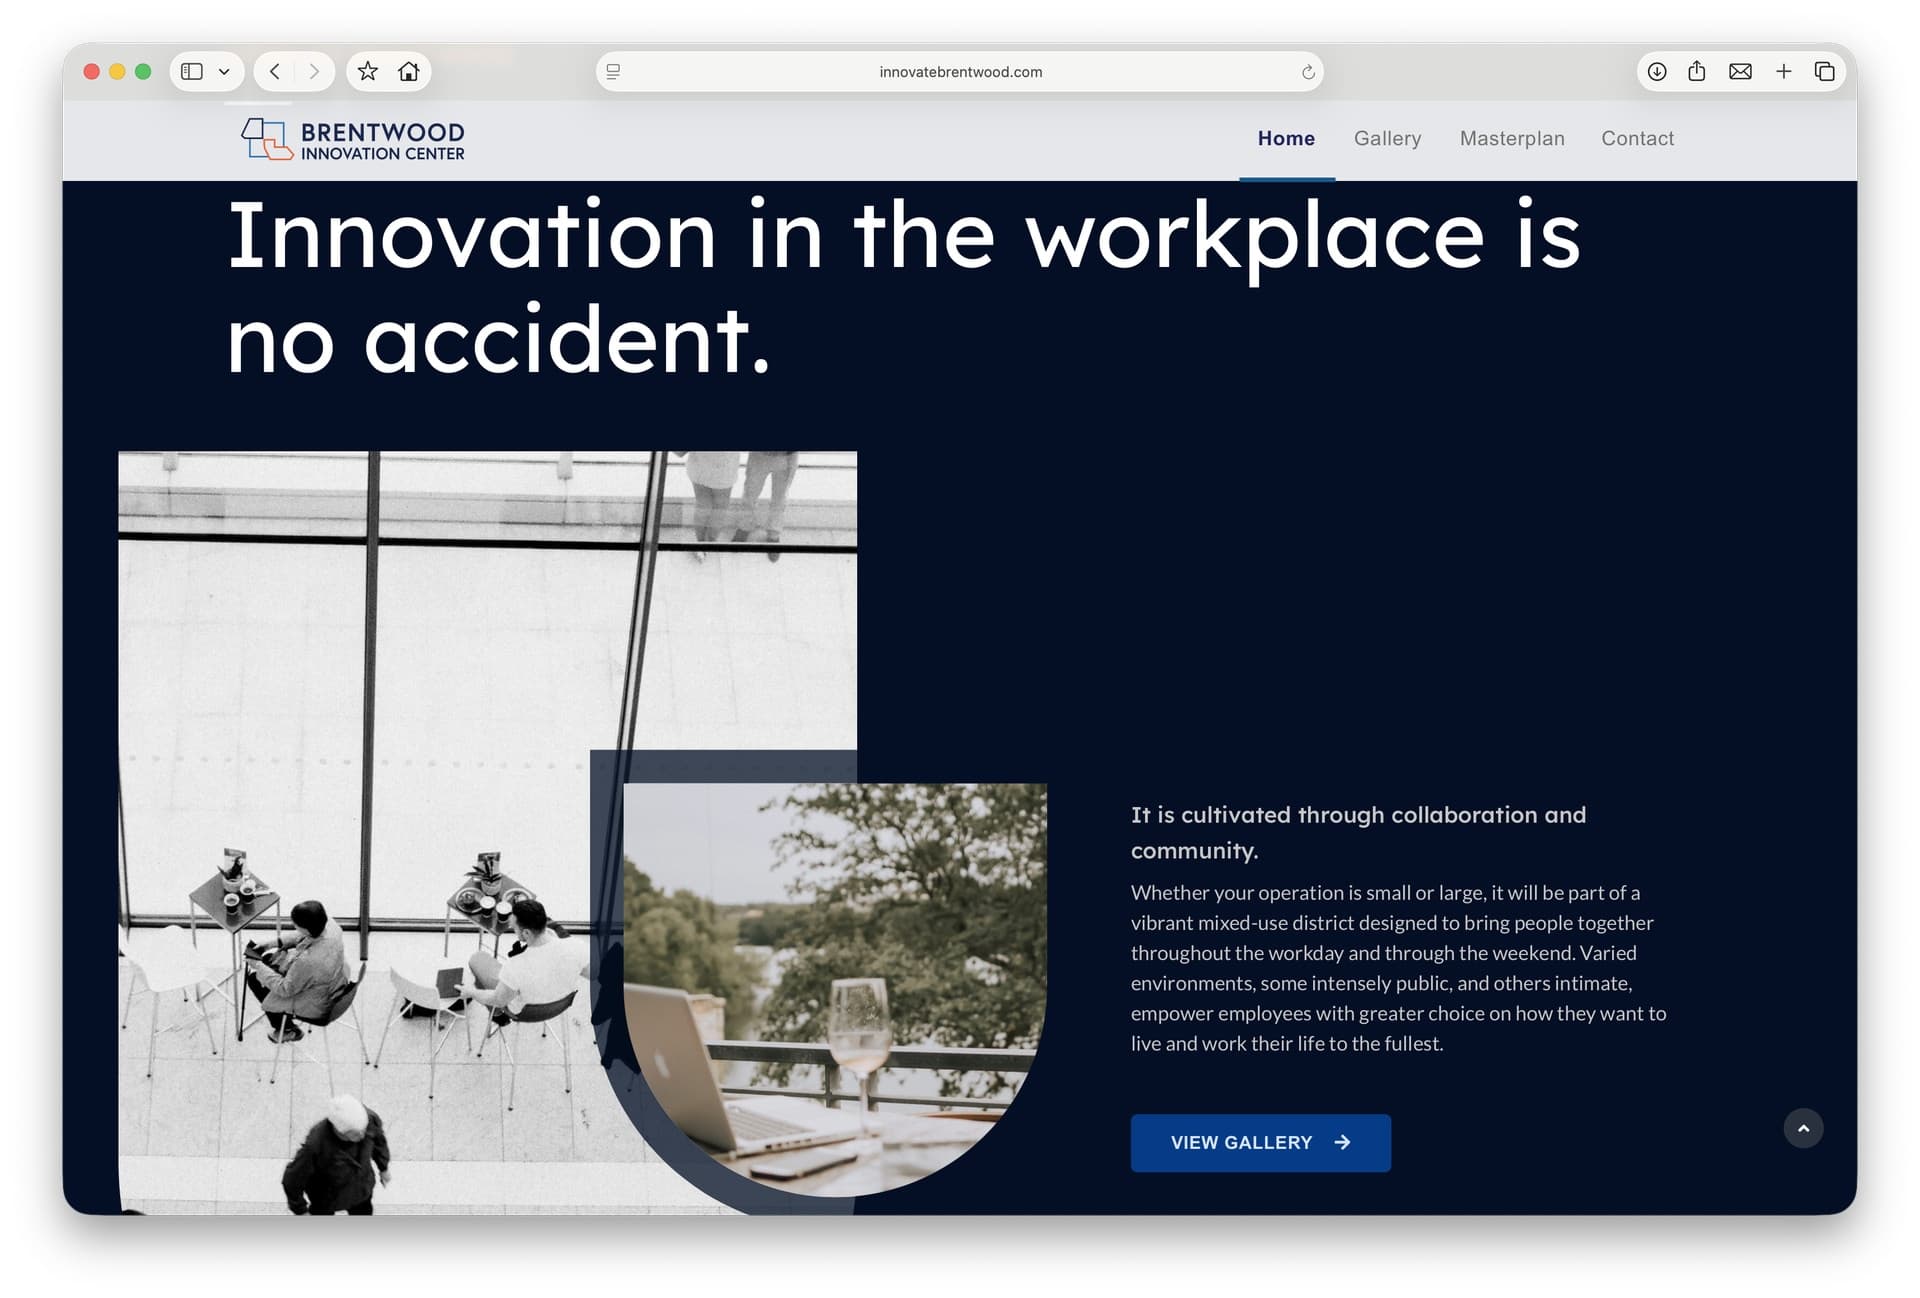The image size is (1920, 1298).
Task: Click the yellow minimize traffic light
Action: pos(117,71)
